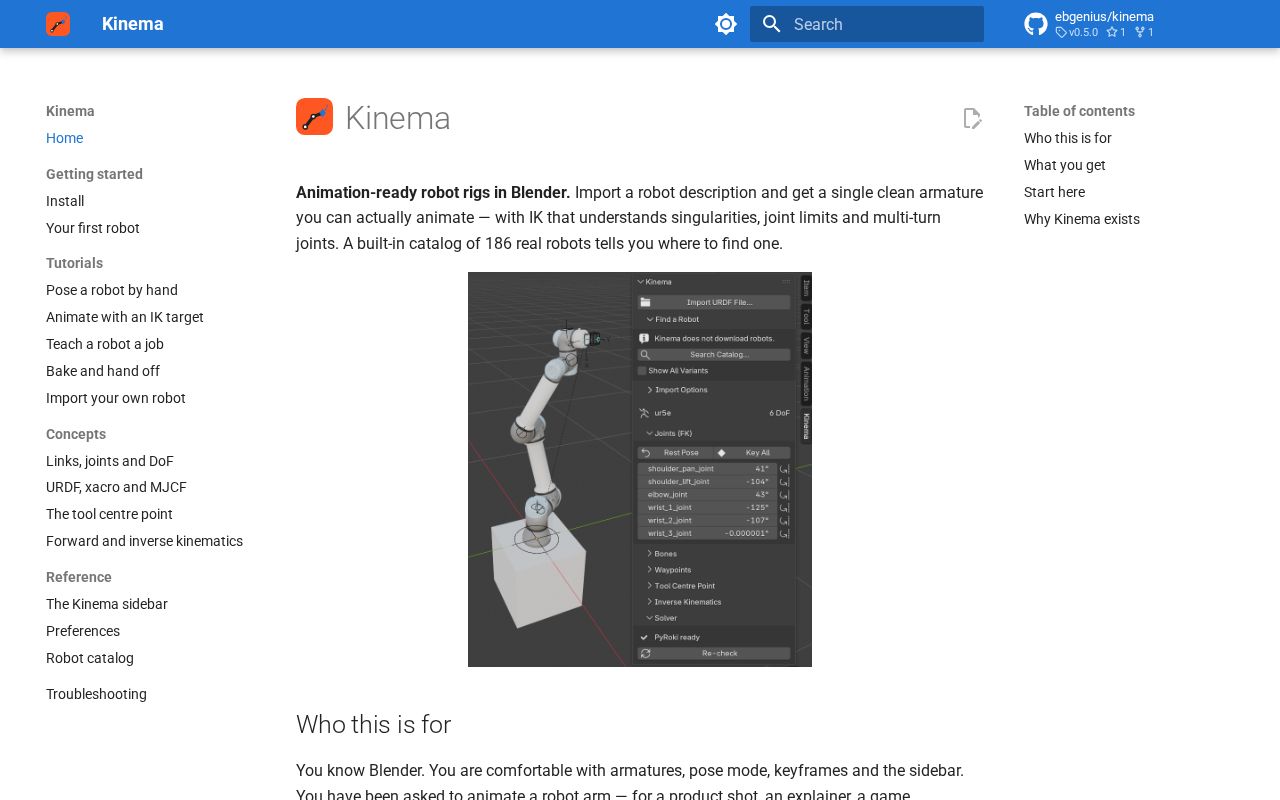Open The Kinema sidebar reference
The image size is (1280, 800).
(x=107, y=604)
